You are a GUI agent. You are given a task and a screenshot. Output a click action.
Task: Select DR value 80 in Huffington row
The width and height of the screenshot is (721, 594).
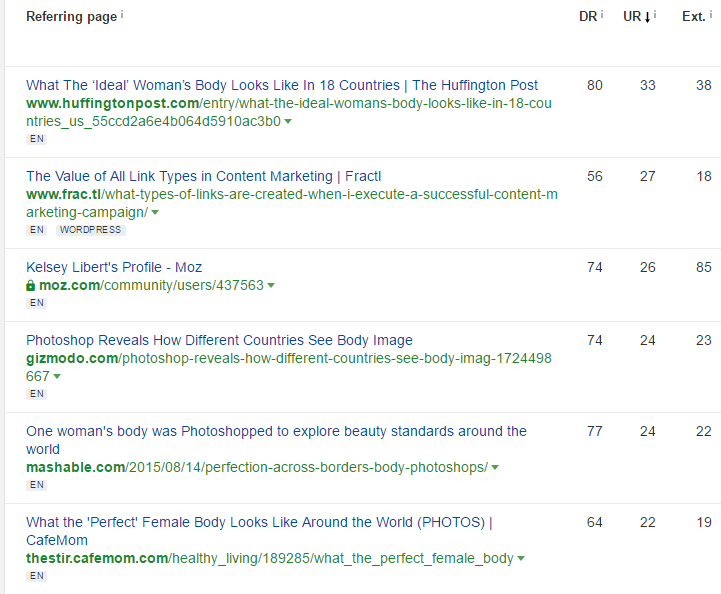[595, 85]
